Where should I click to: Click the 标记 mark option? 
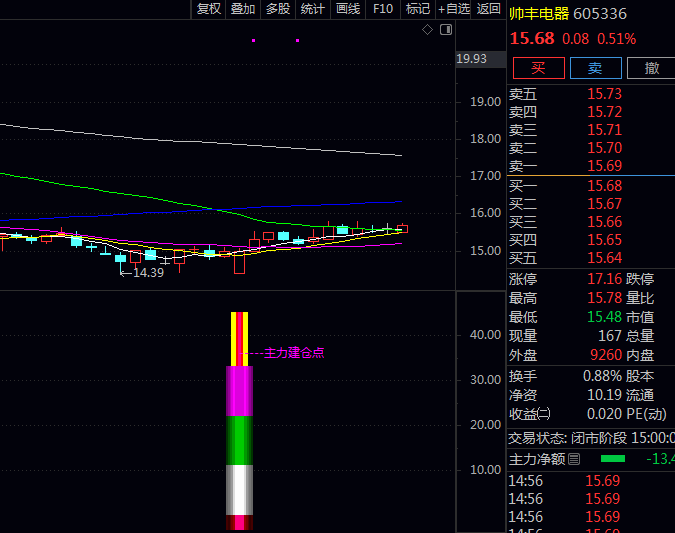click(x=418, y=9)
